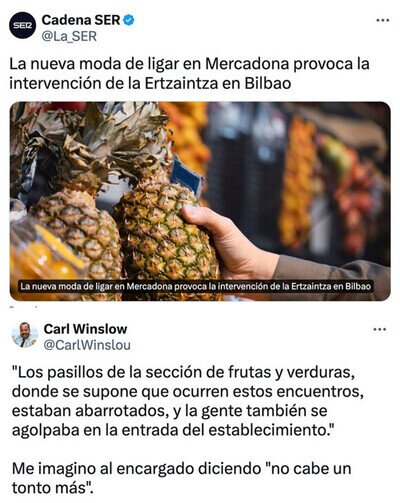
Task: Visit the @La_SER handle
Action: [x=69, y=36]
